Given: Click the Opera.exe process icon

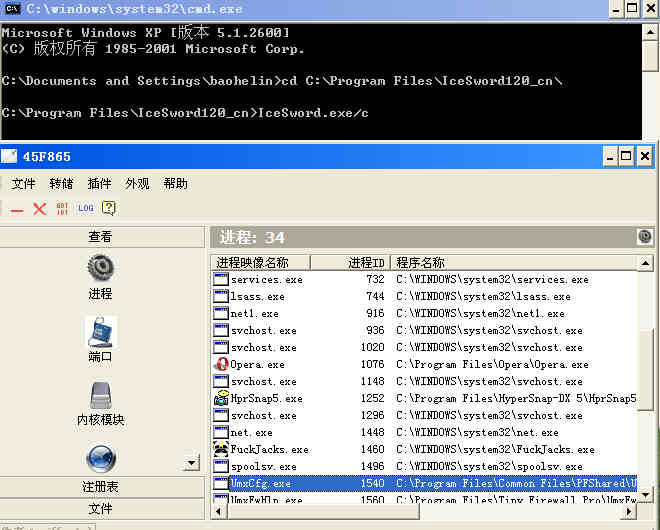Looking at the screenshot, I should pyautogui.click(x=221, y=364).
